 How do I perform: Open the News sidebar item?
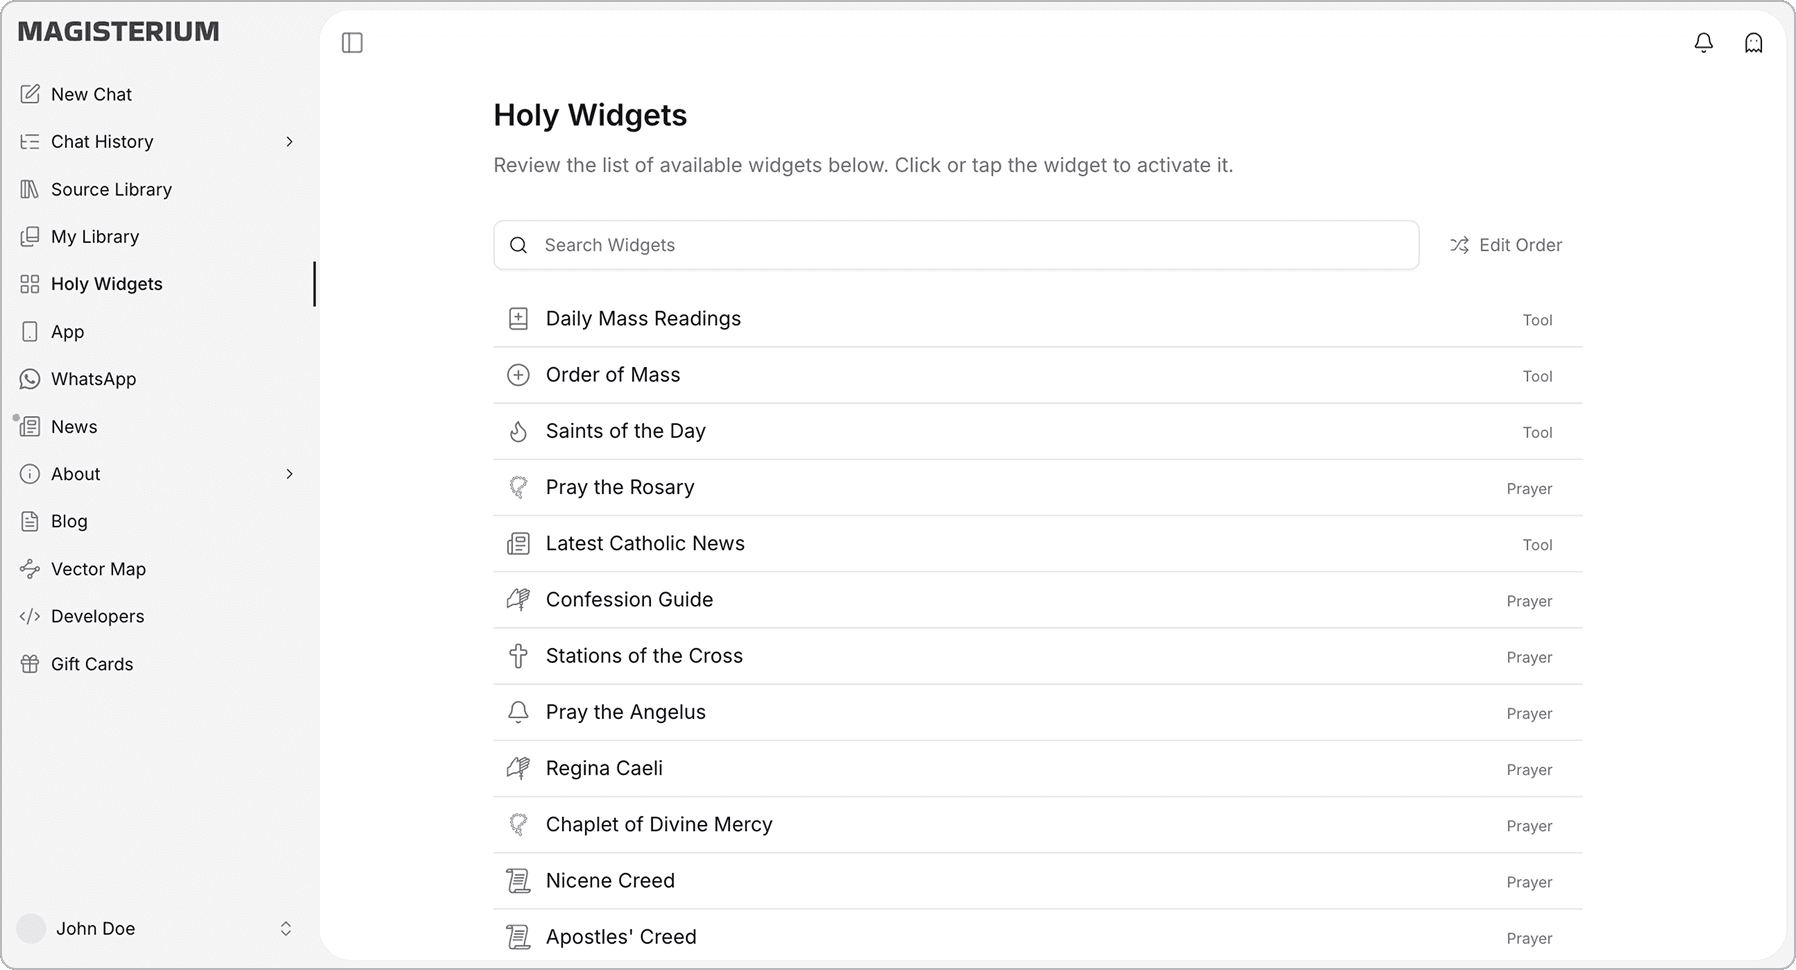[74, 427]
